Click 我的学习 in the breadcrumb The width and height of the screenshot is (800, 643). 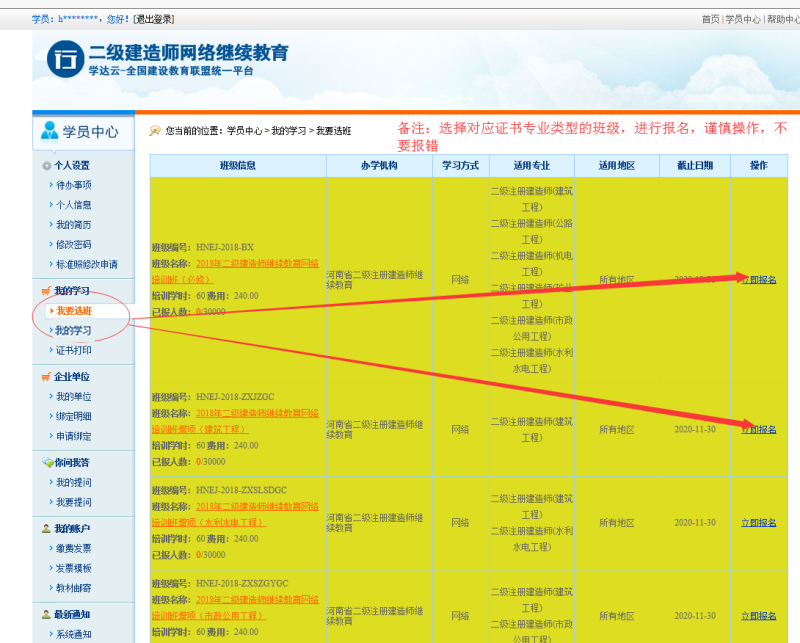click(289, 131)
